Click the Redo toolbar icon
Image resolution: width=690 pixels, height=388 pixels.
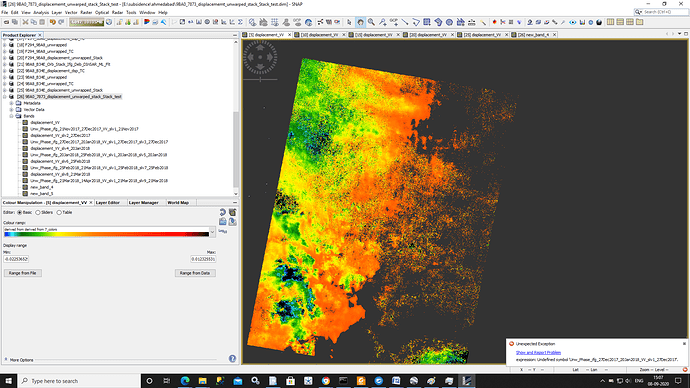point(61,22)
